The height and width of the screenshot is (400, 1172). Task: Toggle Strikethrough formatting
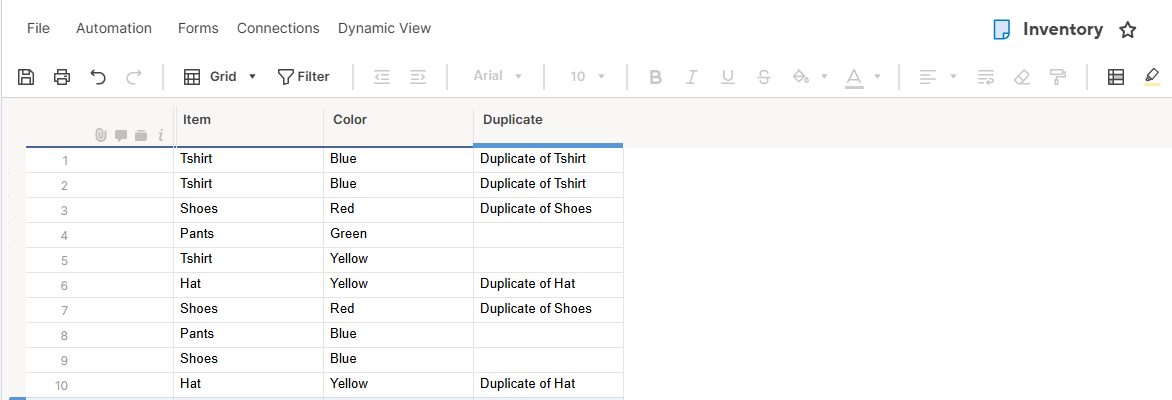tap(763, 76)
